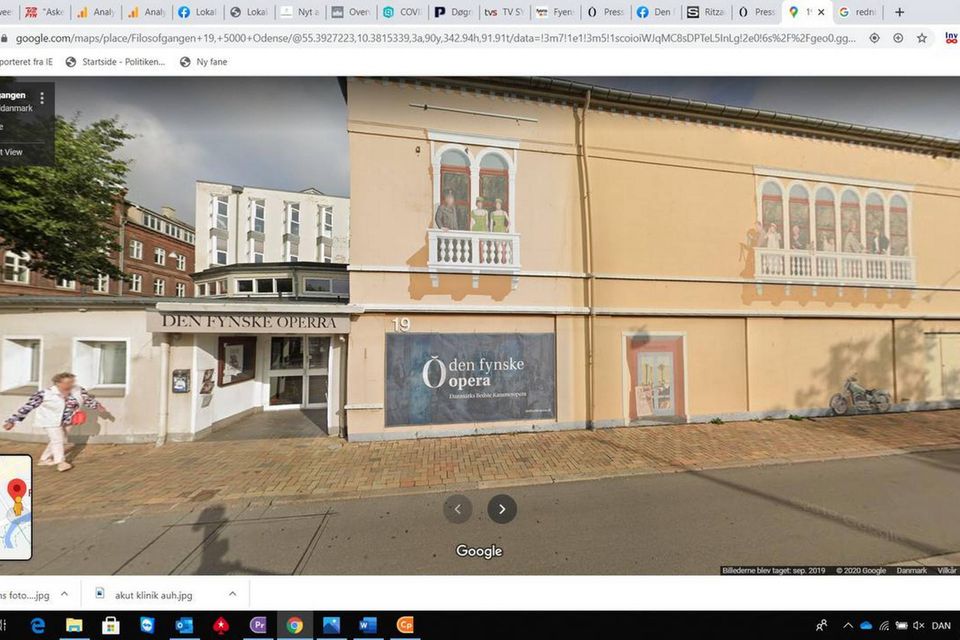Open the red star app on taskbar
The height and width of the screenshot is (640, 960).
click(x=221, y=625)
